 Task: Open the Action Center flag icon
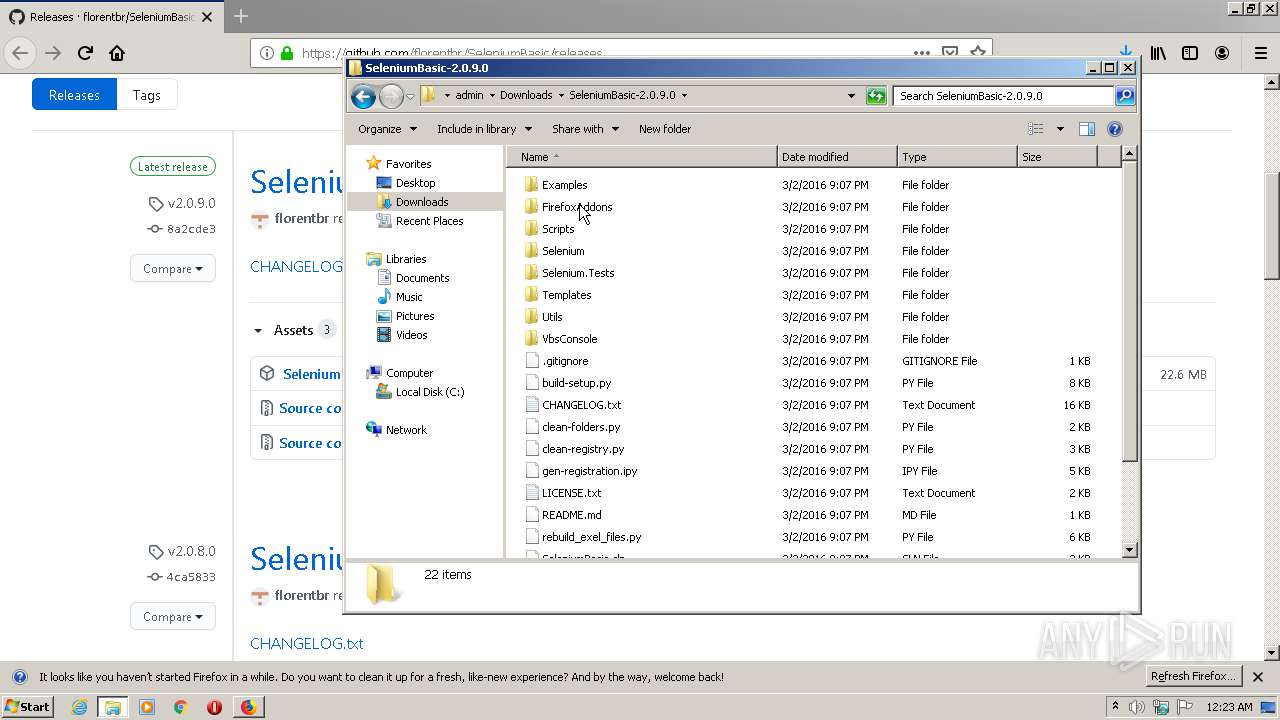point(1185,707)
